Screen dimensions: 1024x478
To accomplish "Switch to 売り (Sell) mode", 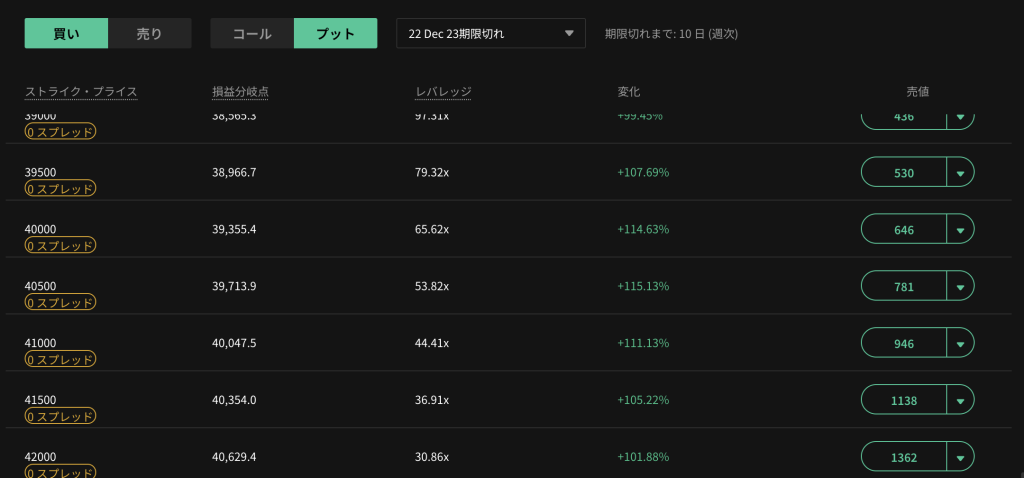I will [x=149, y=33].
